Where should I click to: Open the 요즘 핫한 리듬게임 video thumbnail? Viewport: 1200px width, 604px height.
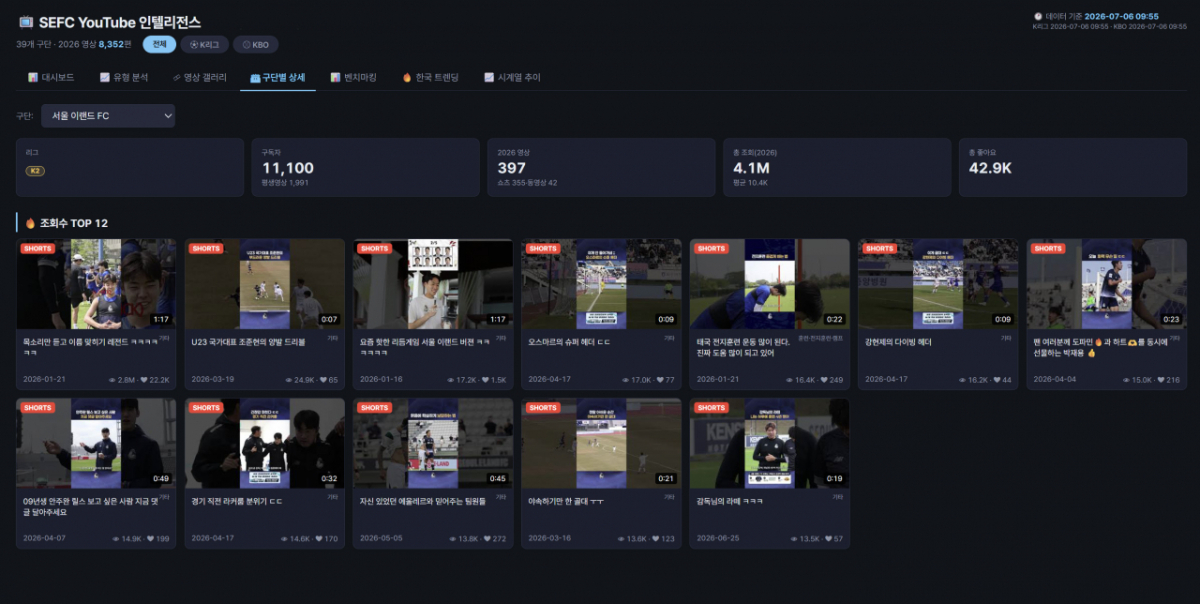[x=433, y=284]
